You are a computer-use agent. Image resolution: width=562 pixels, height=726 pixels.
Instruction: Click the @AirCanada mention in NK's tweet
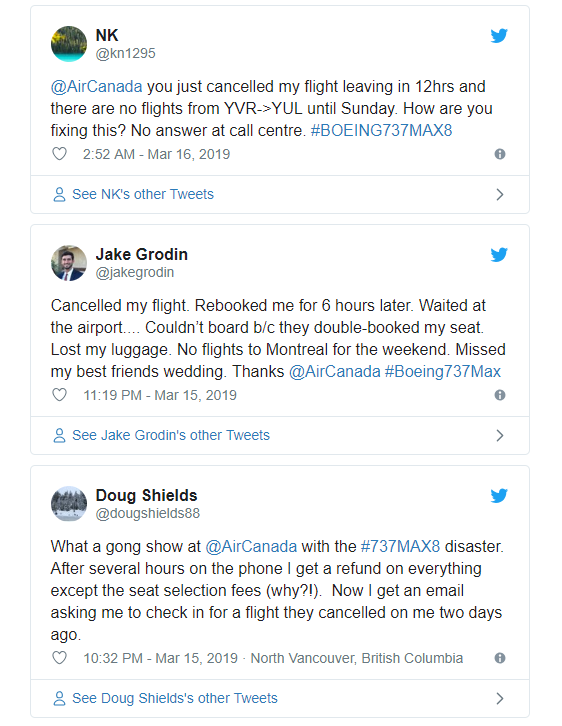96,87
